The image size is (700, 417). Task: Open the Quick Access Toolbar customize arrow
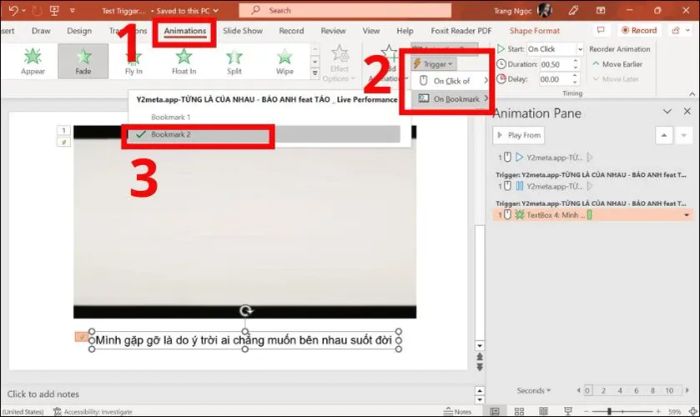[72, 10]
